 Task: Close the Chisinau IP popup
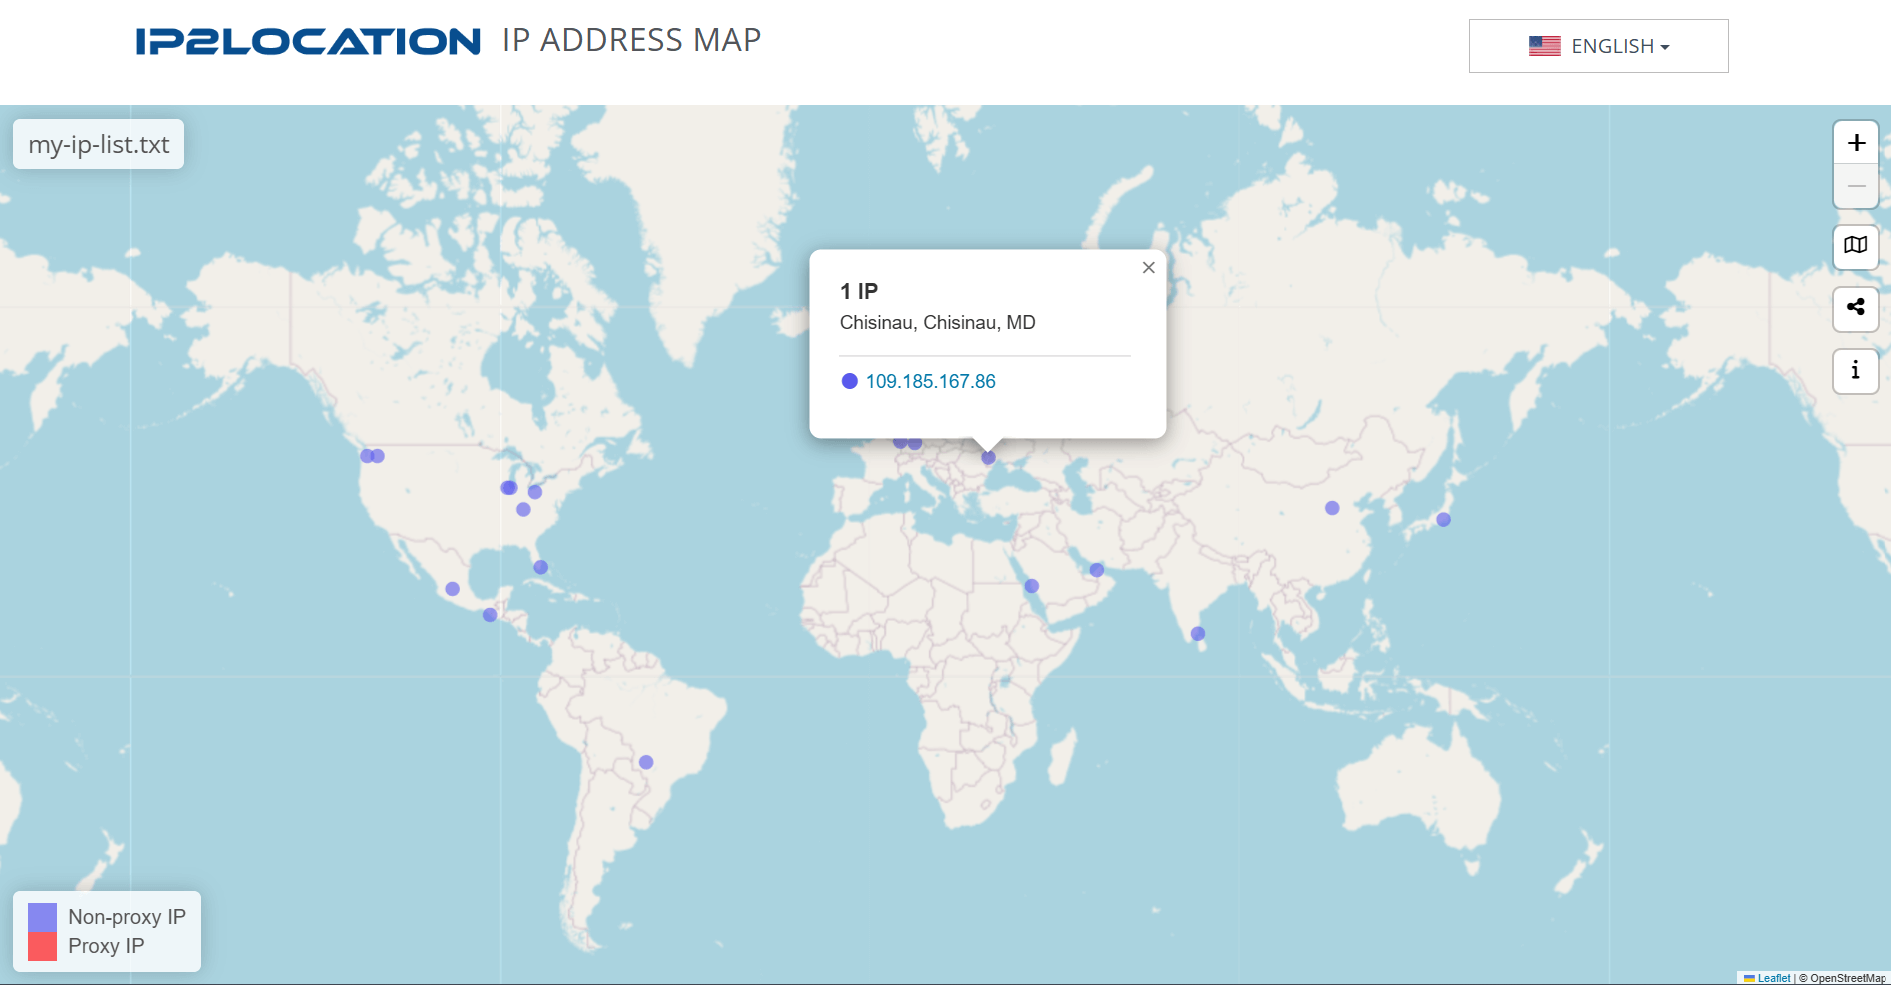click(x=1148, y=267)
